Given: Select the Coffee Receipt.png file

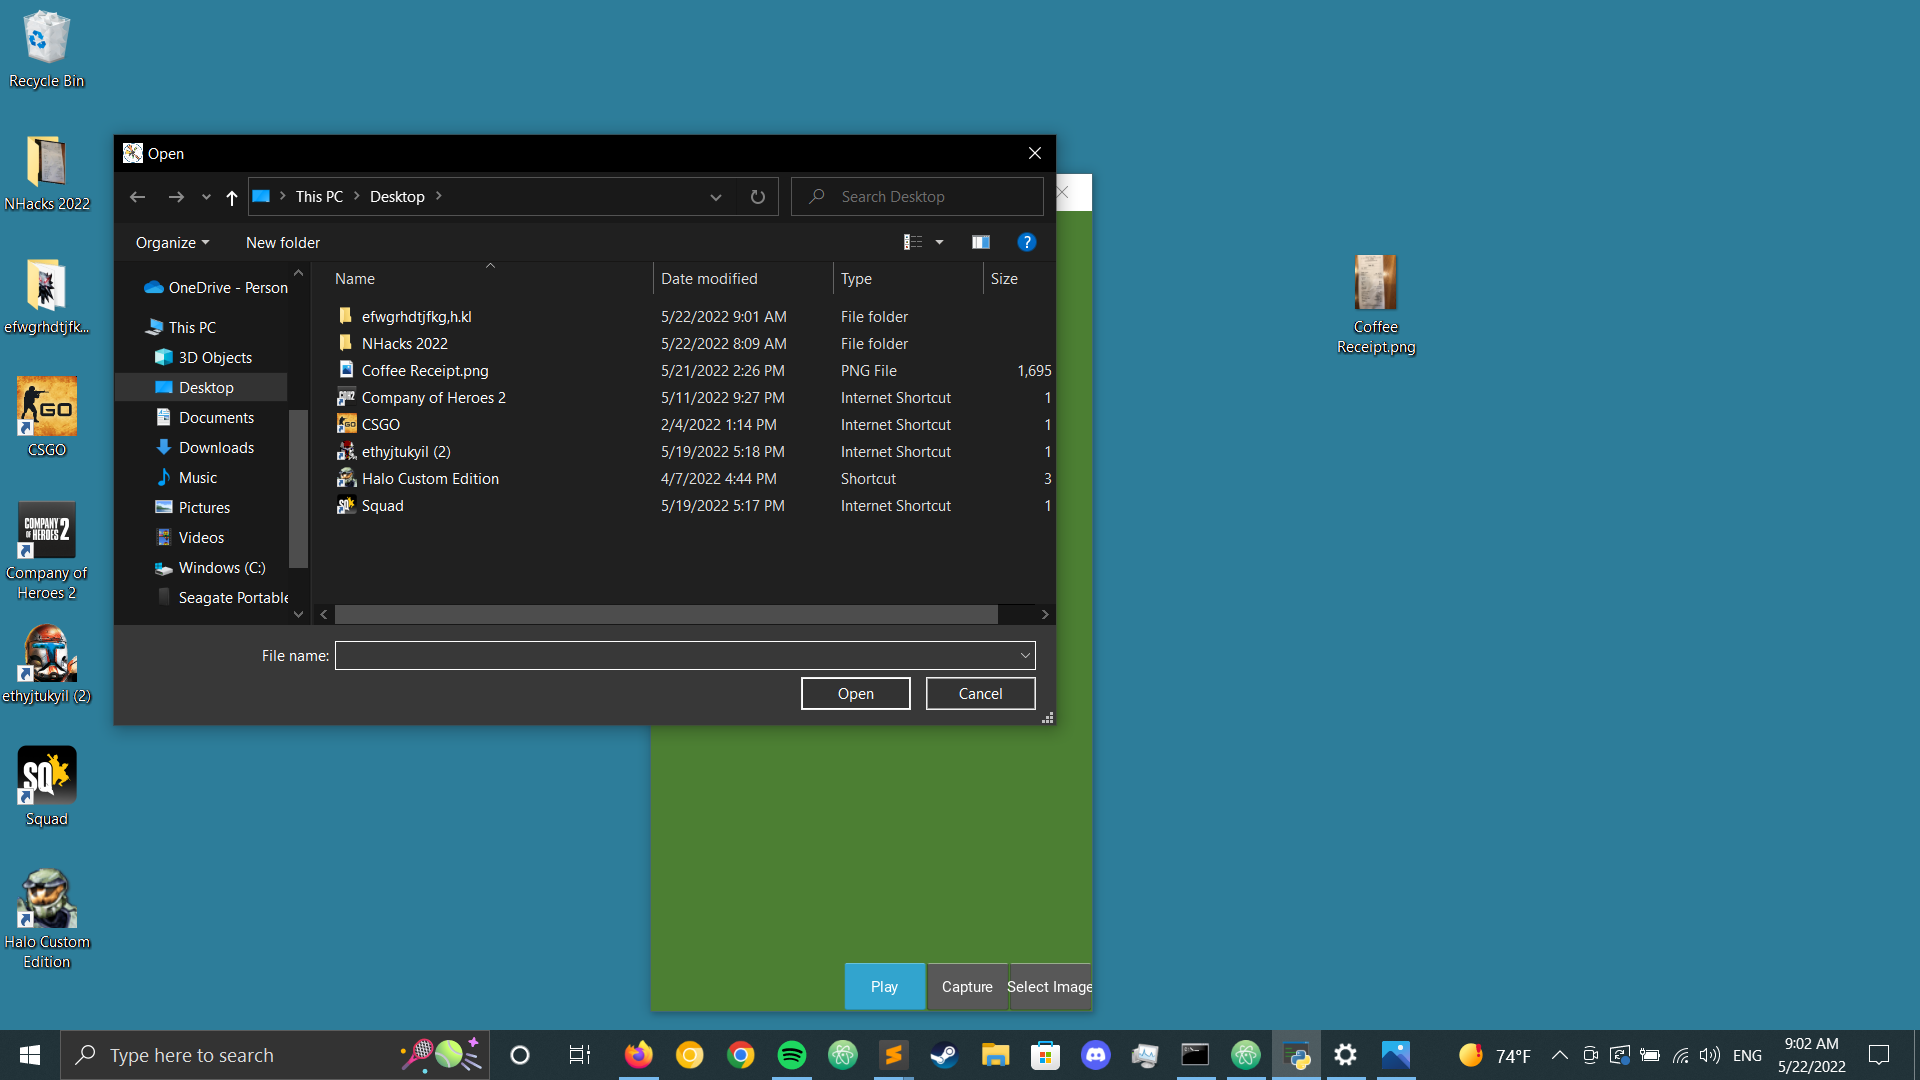Looking at the screenshot, I should click(x=425, y=371).
